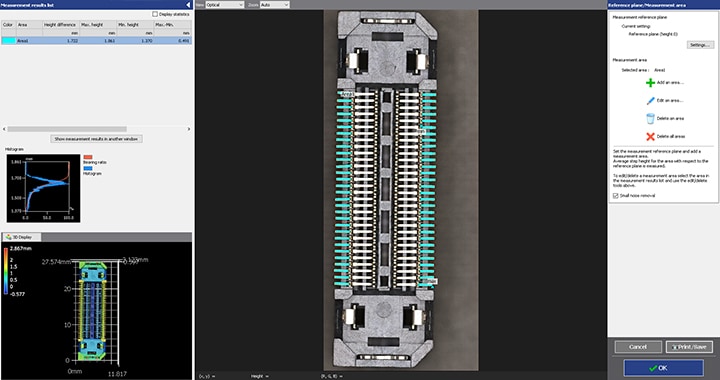Click the red X Delete all areas icon
The image size is (720, 380).
point(650,136)
